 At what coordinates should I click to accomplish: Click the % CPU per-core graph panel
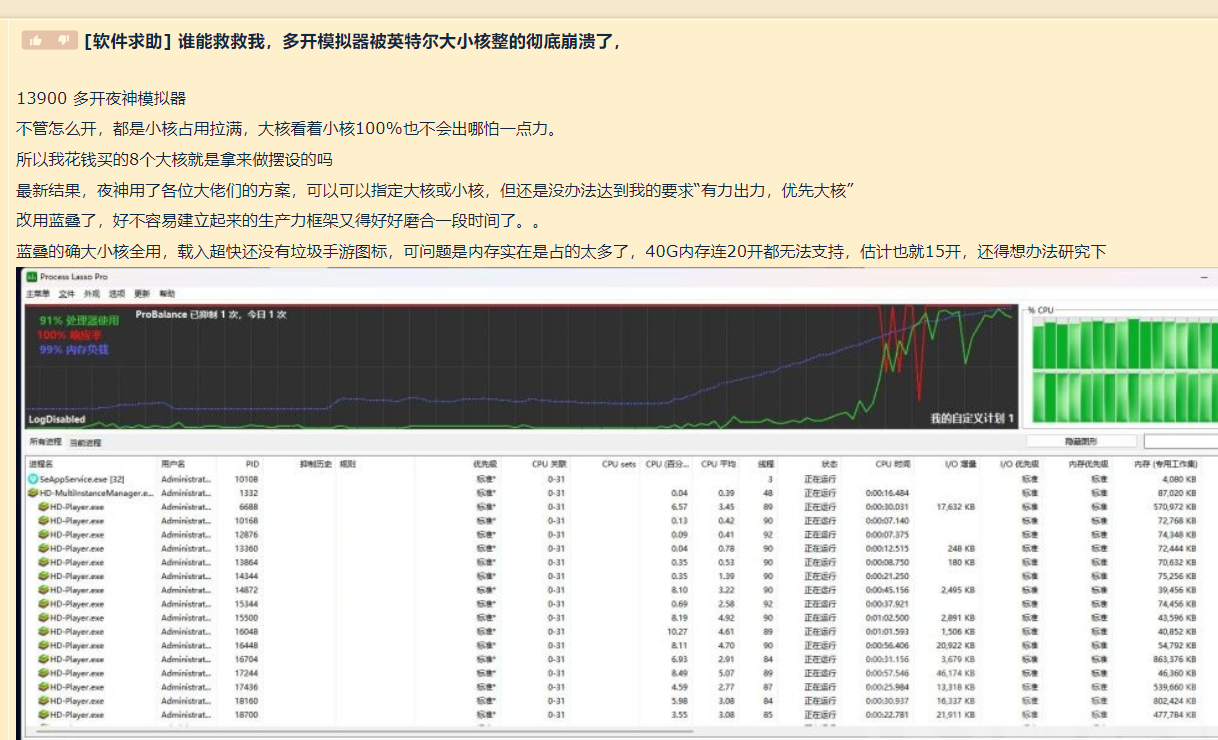pos(1120,365)
